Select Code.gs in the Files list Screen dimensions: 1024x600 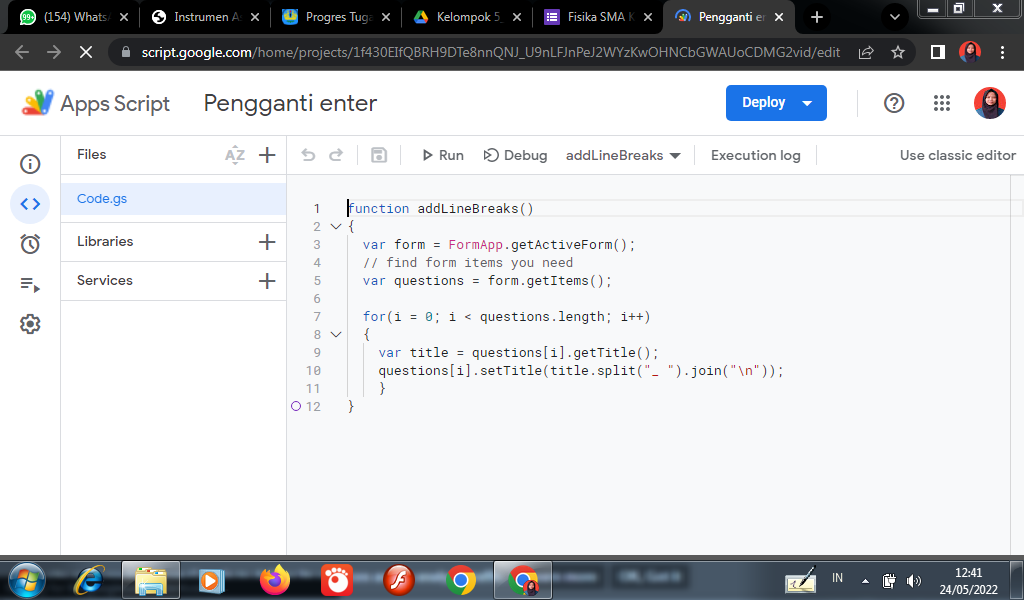[102, 199]
